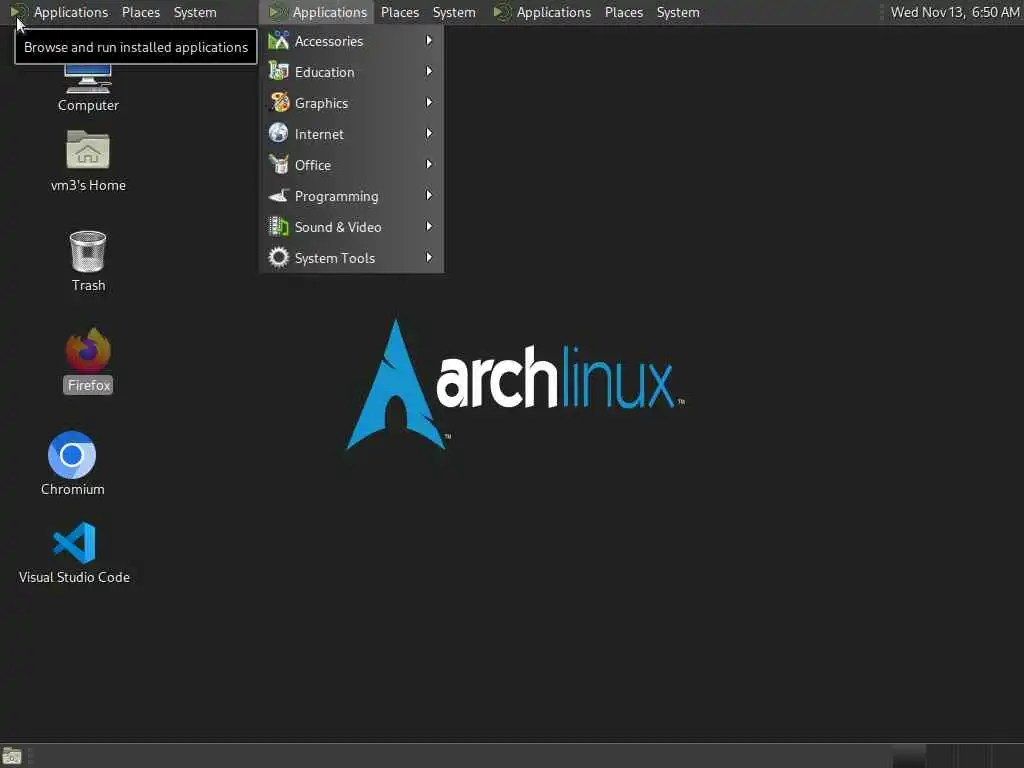Open the rightmost System menu
This screenshot has width=1024, height=768.
coord(678,12)
